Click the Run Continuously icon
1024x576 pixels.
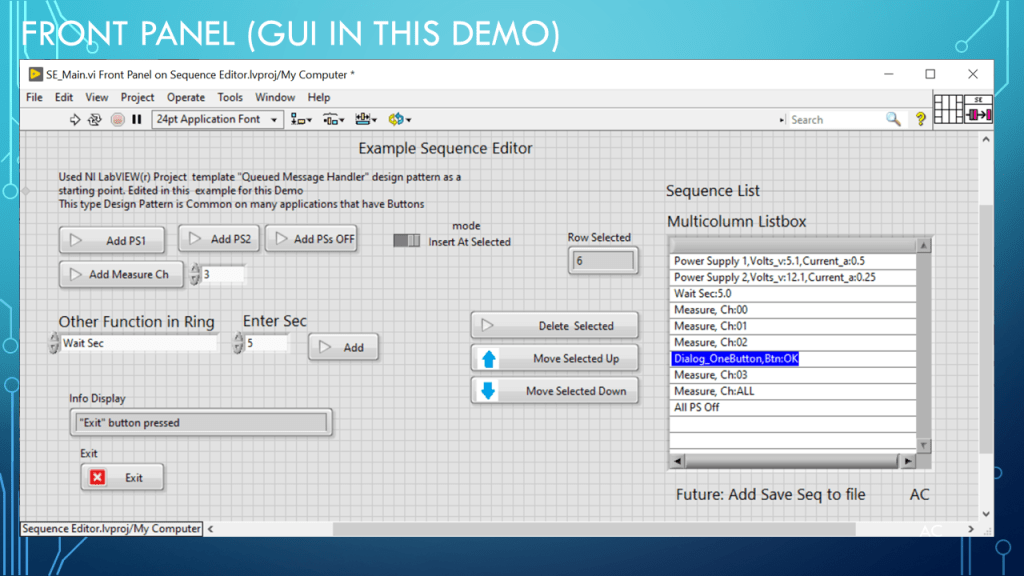click(95, 119)
